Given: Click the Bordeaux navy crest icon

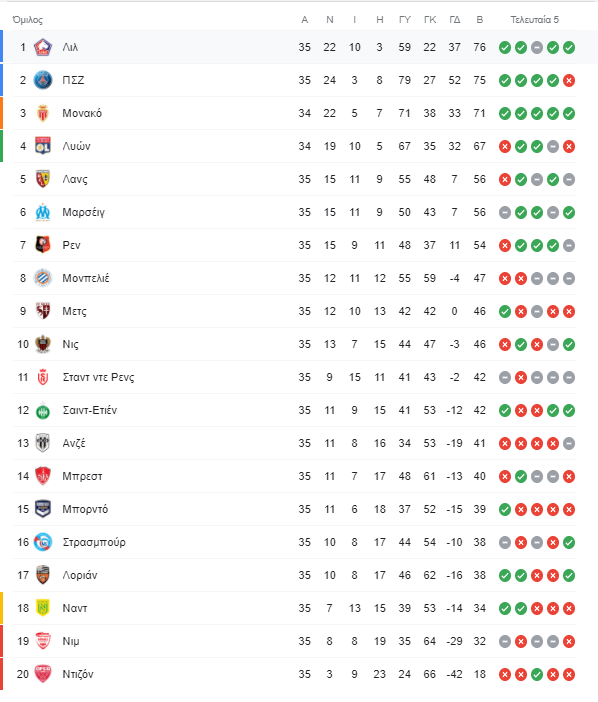Looking at the screenshot, I should pyautogui.click(x=43, y=509).
